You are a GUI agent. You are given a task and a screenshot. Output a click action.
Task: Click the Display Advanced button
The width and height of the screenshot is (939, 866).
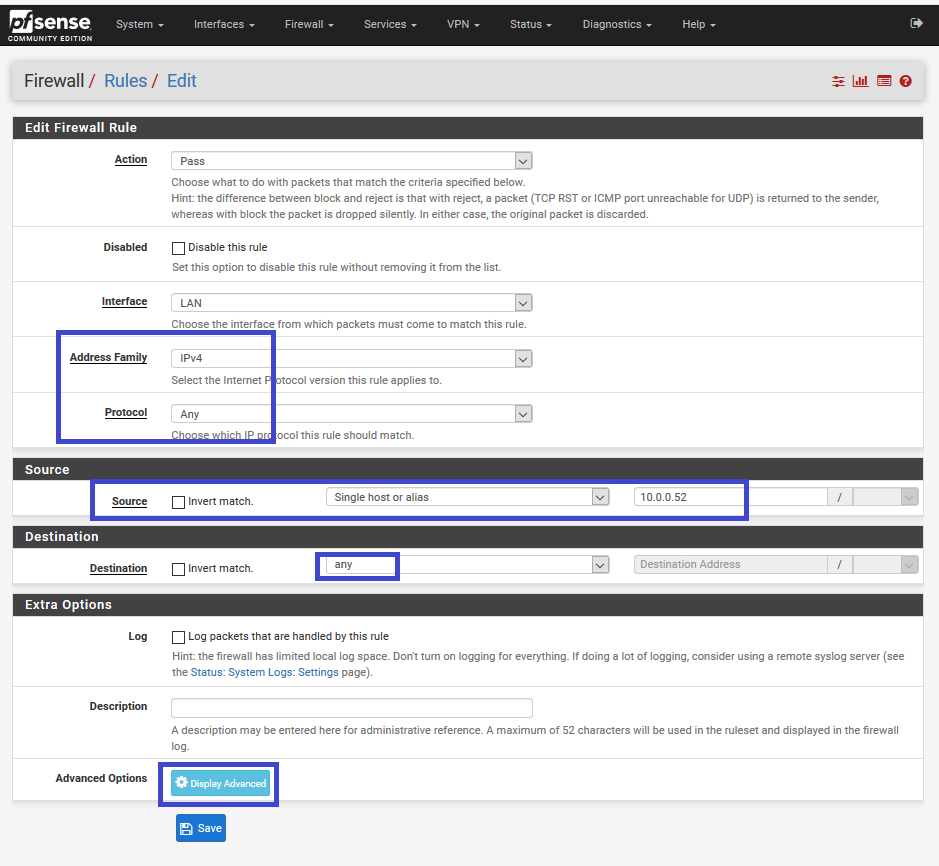pos(220,783)
